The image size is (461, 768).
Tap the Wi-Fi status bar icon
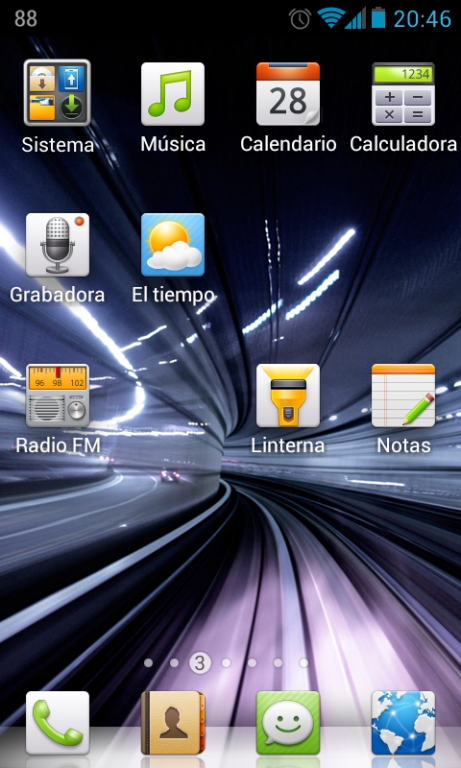pyautogui.click(x=330, y=19)
